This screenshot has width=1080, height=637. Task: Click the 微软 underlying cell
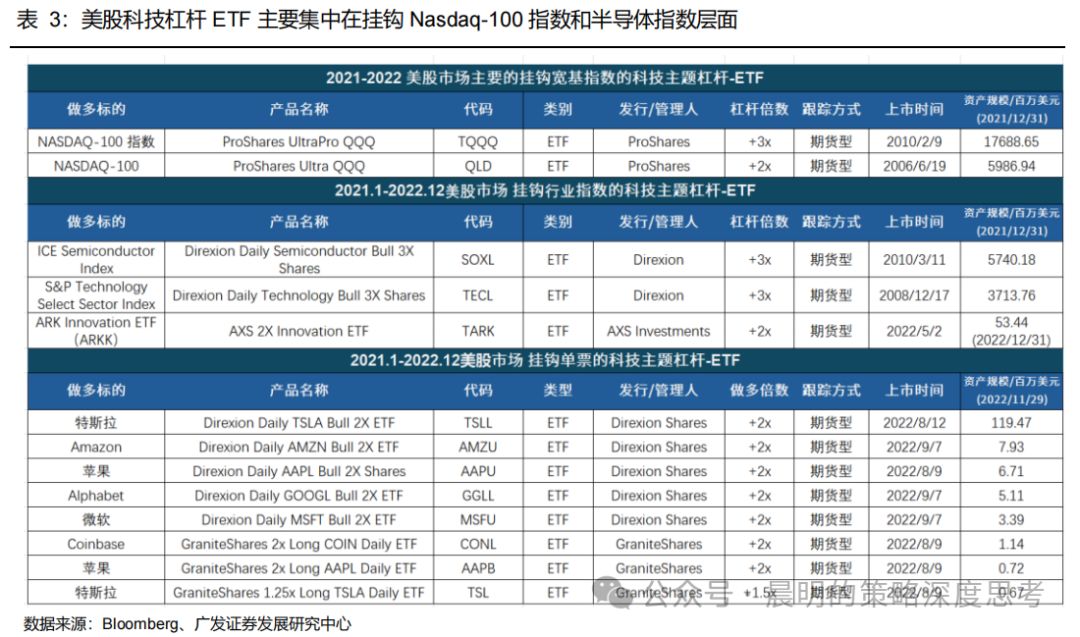(96, 520)
